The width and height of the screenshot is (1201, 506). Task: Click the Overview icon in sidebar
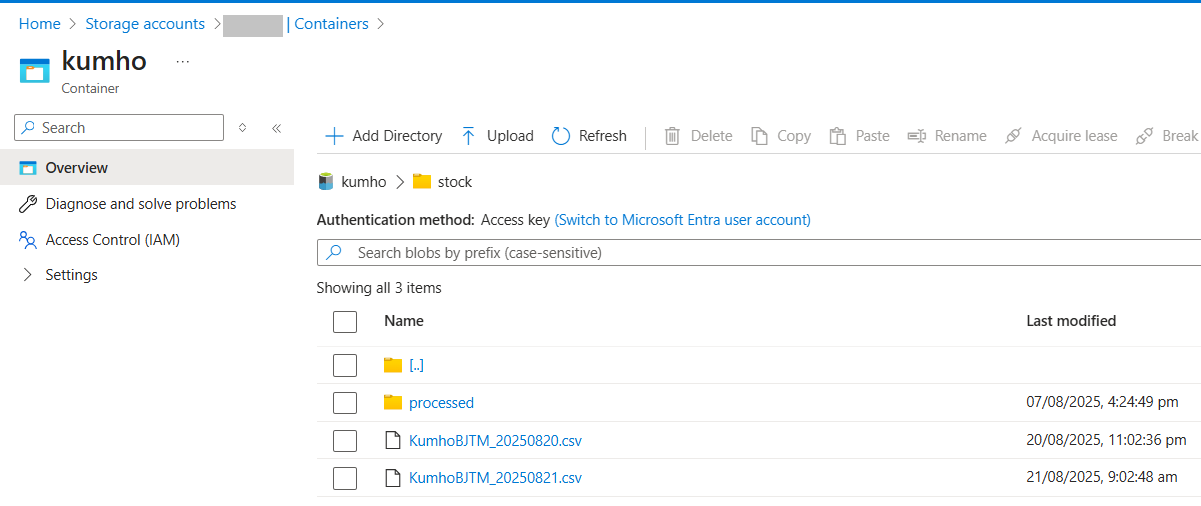tap(27, 168)
